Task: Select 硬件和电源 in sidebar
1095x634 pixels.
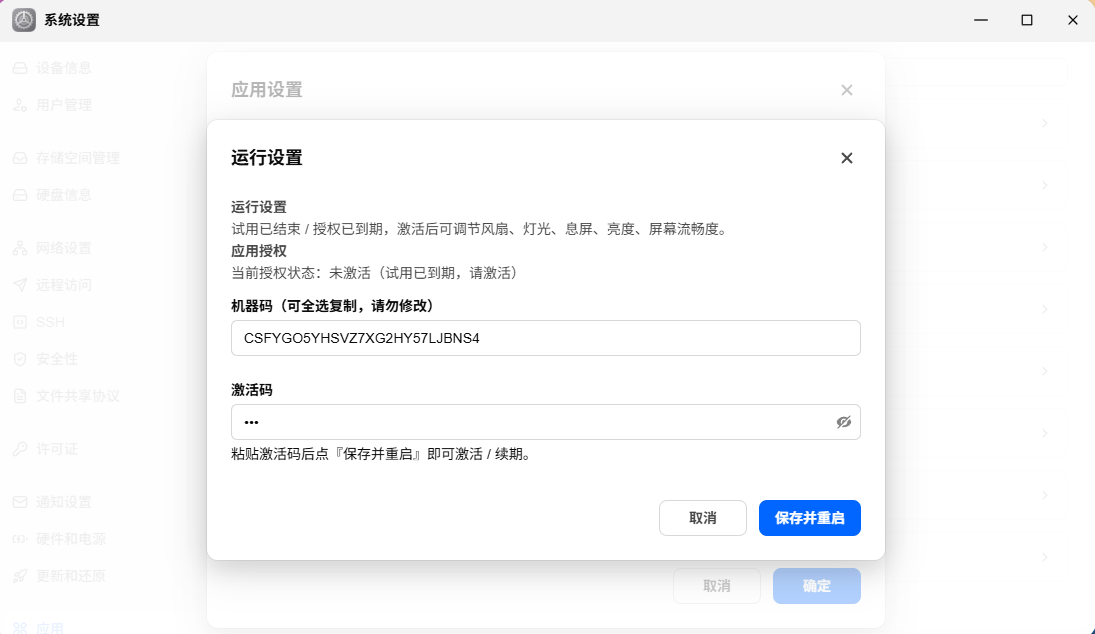Action: 71,539
